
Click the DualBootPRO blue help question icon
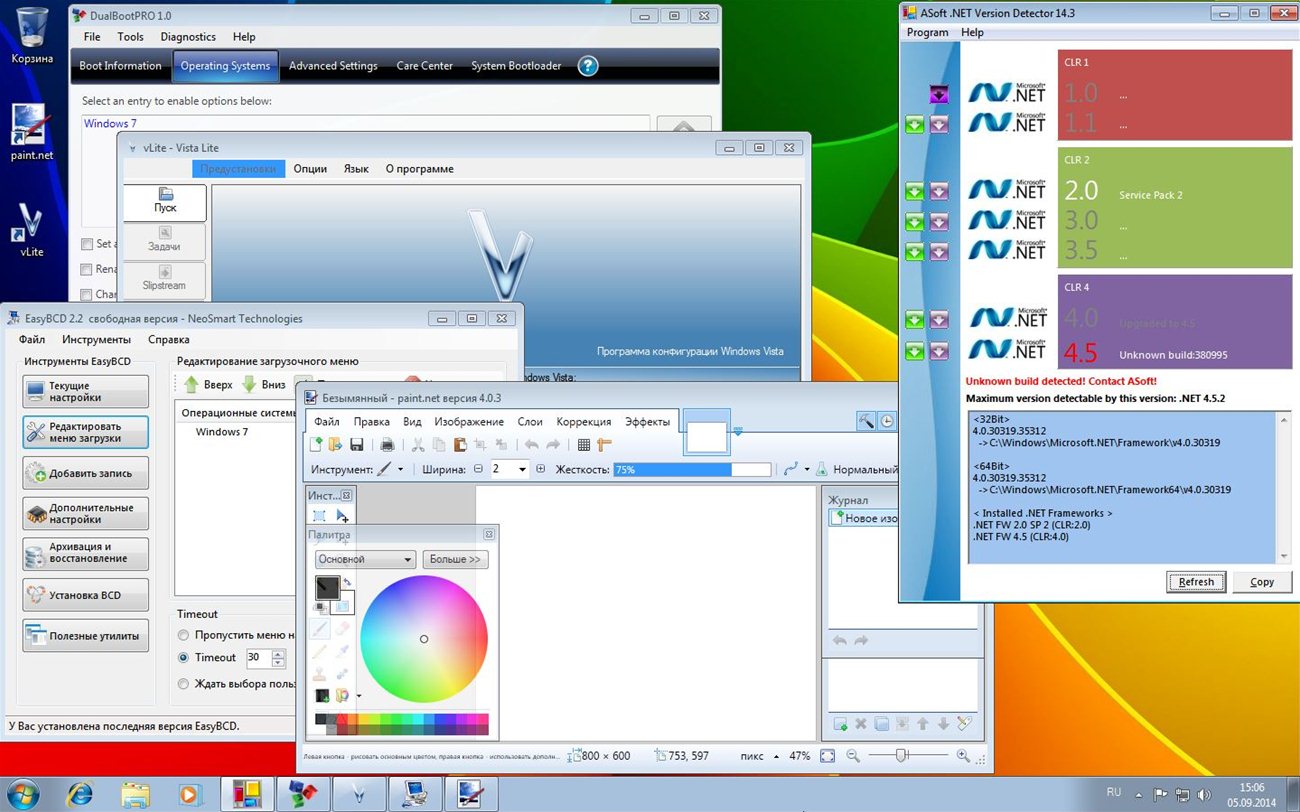tap(588, 66)
